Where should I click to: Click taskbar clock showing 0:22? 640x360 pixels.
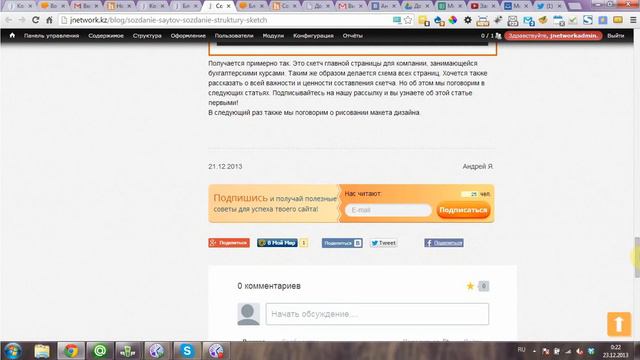[616, 351]
